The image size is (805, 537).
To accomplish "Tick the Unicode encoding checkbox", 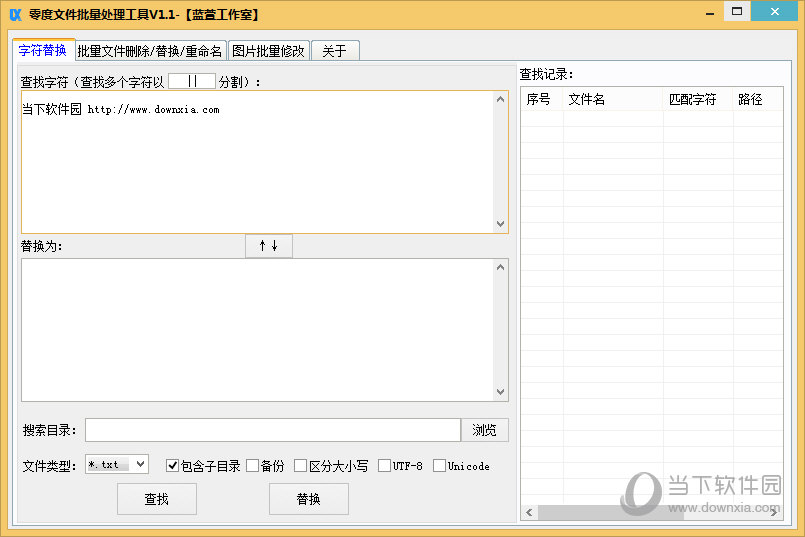I will (x=440, y=466).
